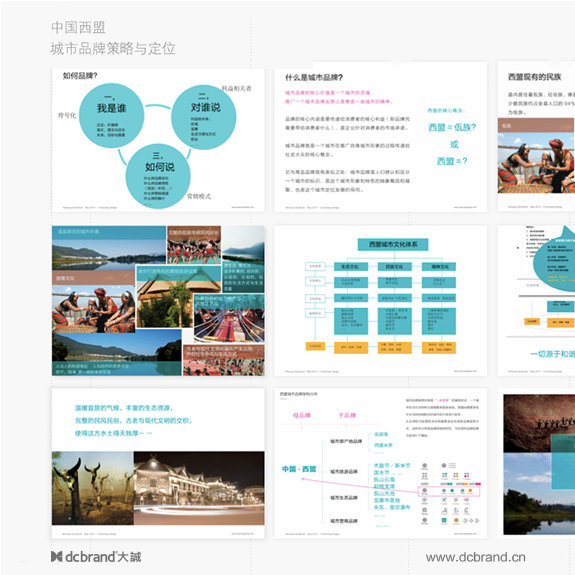Click the 西盟城市文化体系 header box
This screenshot has height=575, width=575.
(x=393, y=244)
